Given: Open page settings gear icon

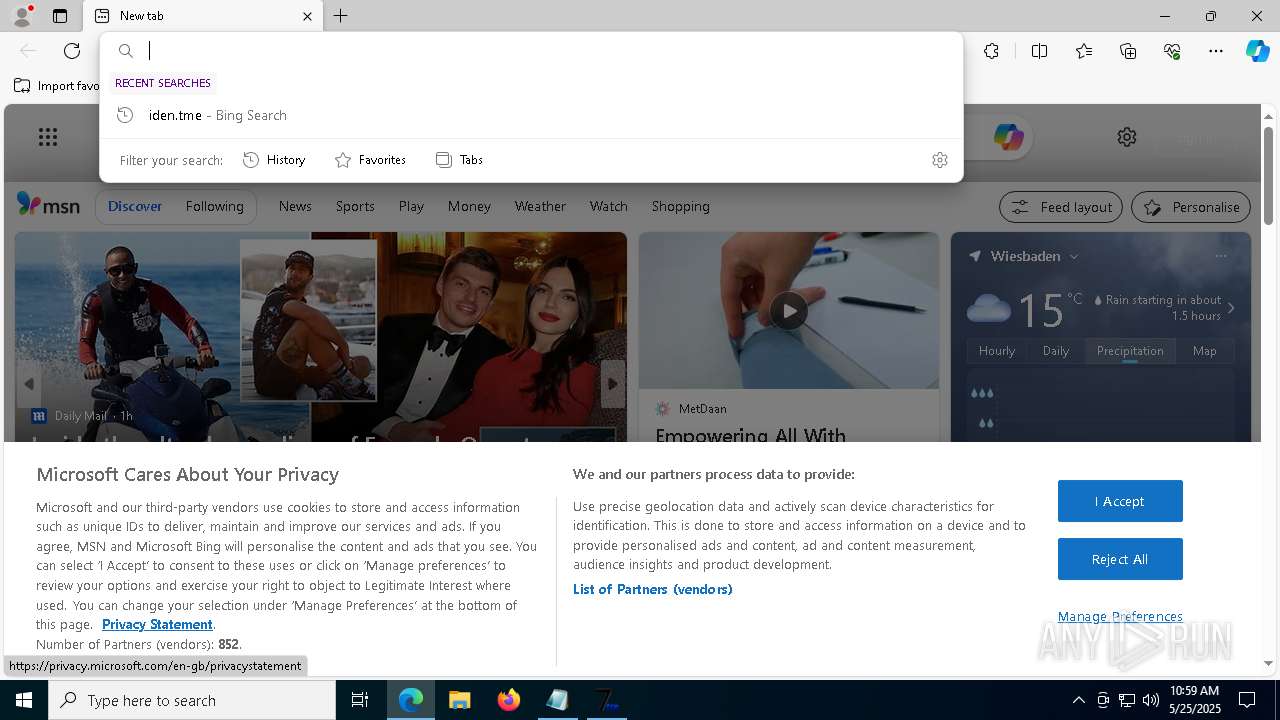Looking at the screenshot, I should point(1127,137).
